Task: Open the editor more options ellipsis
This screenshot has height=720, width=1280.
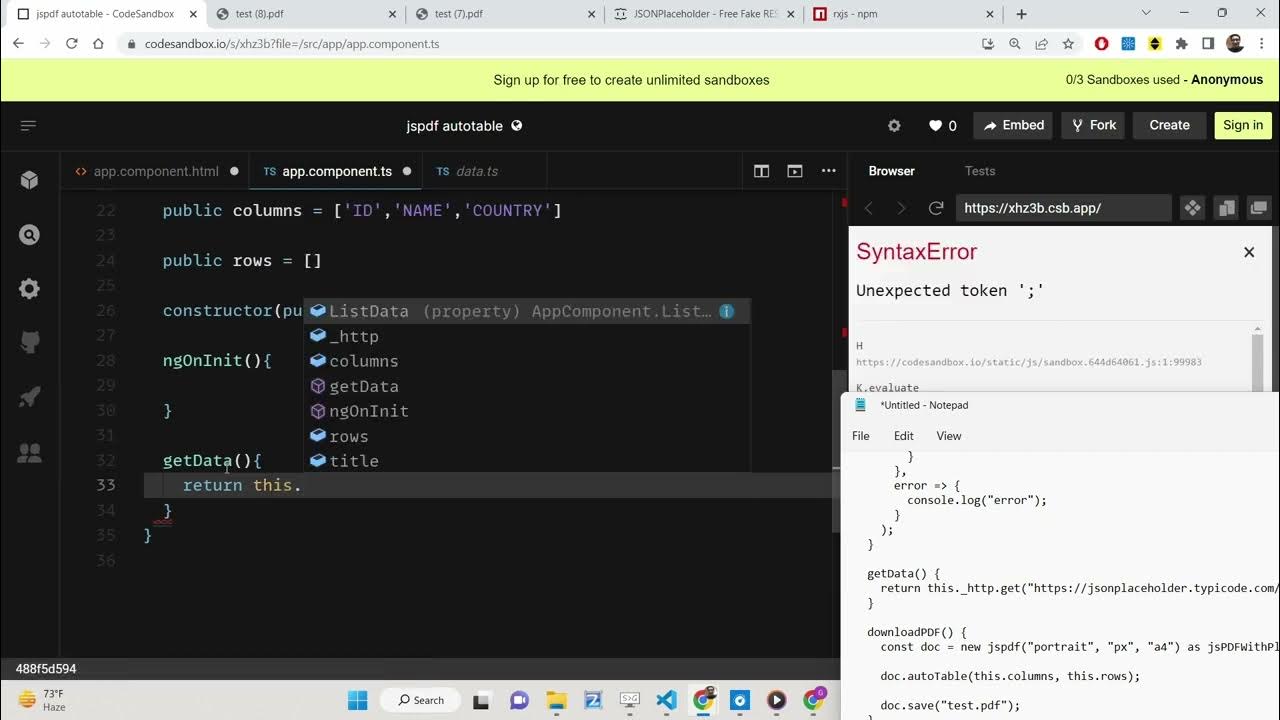Action: click(x=828, y=171)
